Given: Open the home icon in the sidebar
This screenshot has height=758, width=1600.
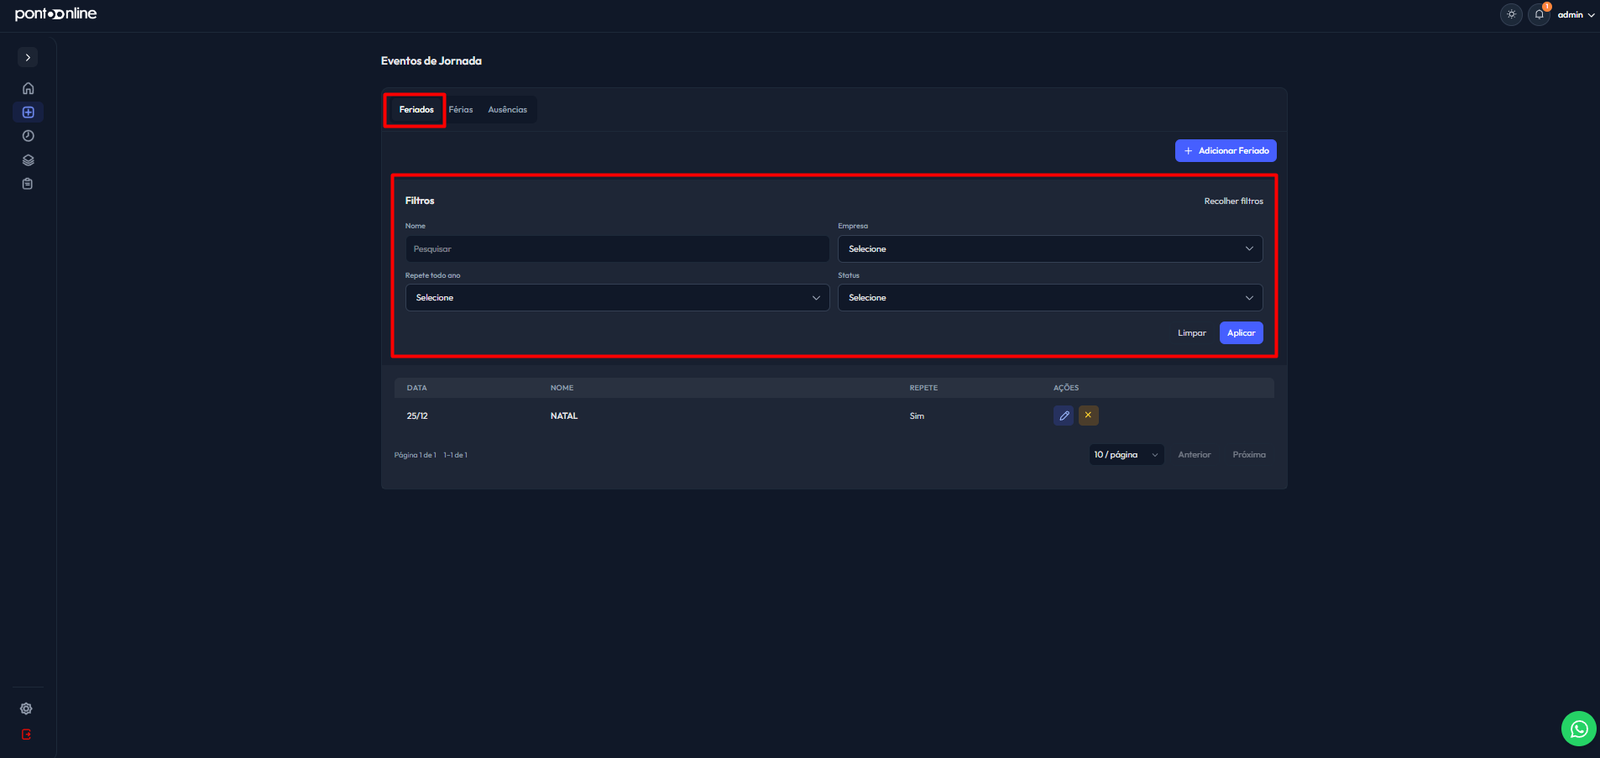Looking at the screenshot, I should click(28, 88).
